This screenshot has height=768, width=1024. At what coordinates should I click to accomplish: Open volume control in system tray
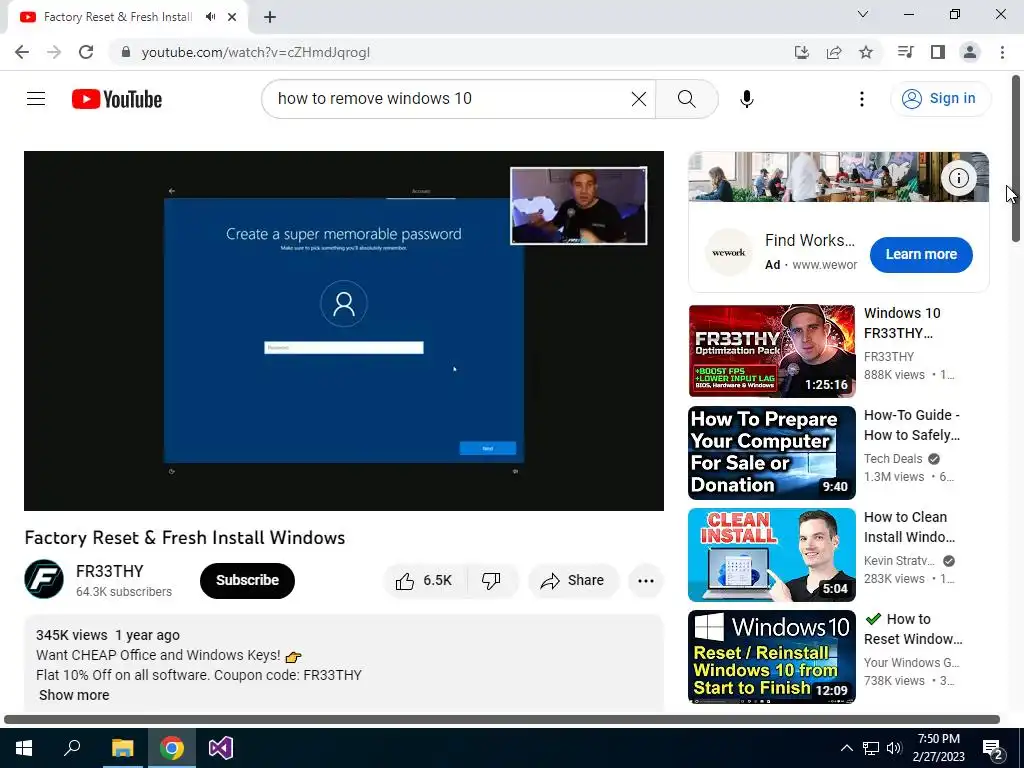tap(895, 748)
